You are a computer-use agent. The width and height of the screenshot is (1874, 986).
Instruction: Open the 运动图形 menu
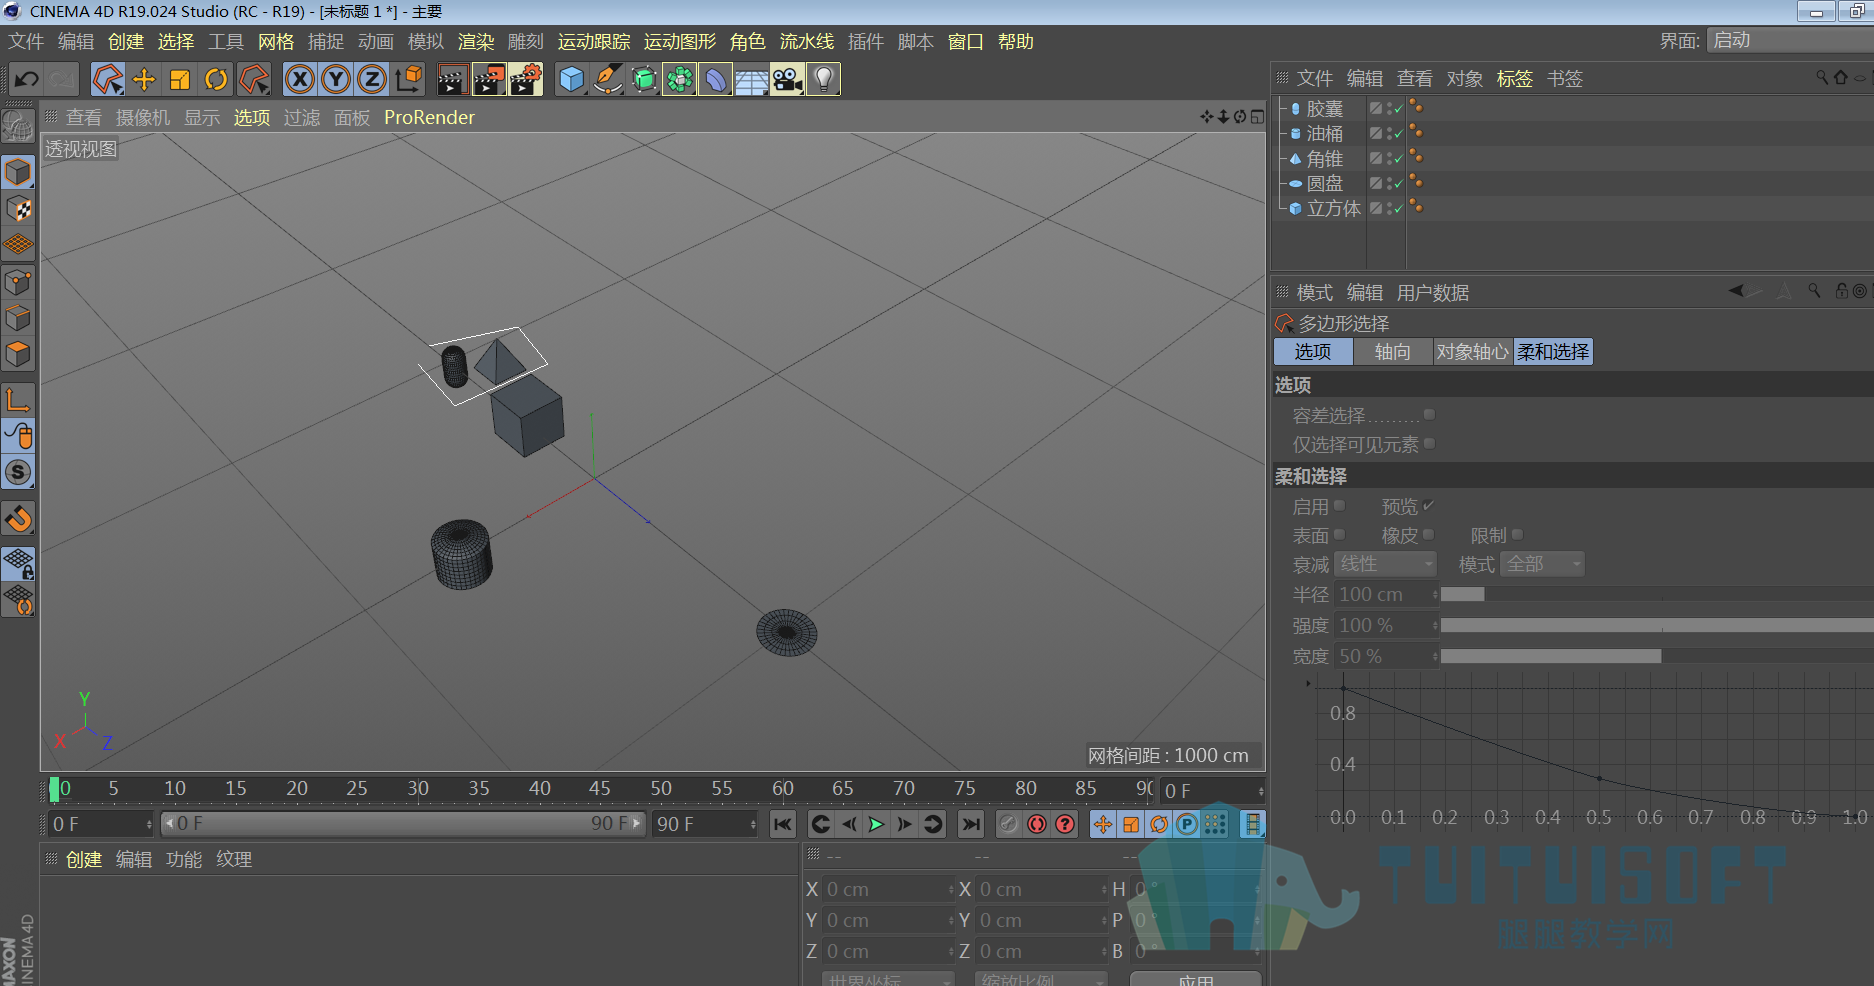click(x=680, y=42)
